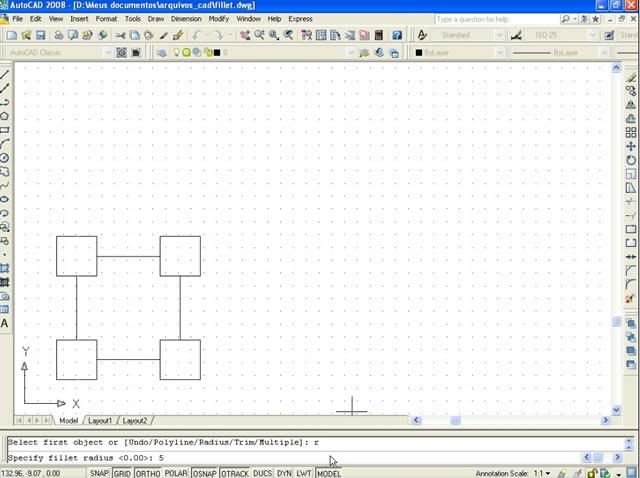Click the Undo arrow icon
This screenshot has width=640, height=478.
(x=197, y=35)
